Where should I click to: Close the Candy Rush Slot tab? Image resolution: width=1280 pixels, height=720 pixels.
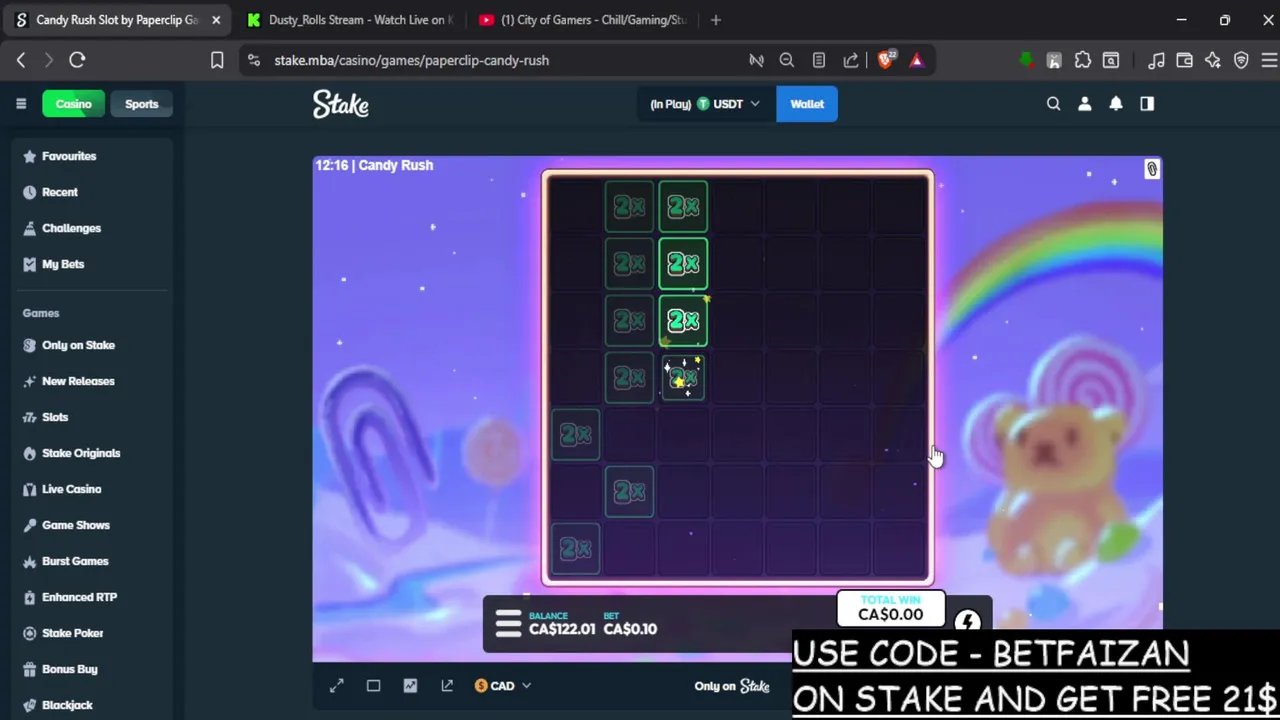[x=216, y=20]
